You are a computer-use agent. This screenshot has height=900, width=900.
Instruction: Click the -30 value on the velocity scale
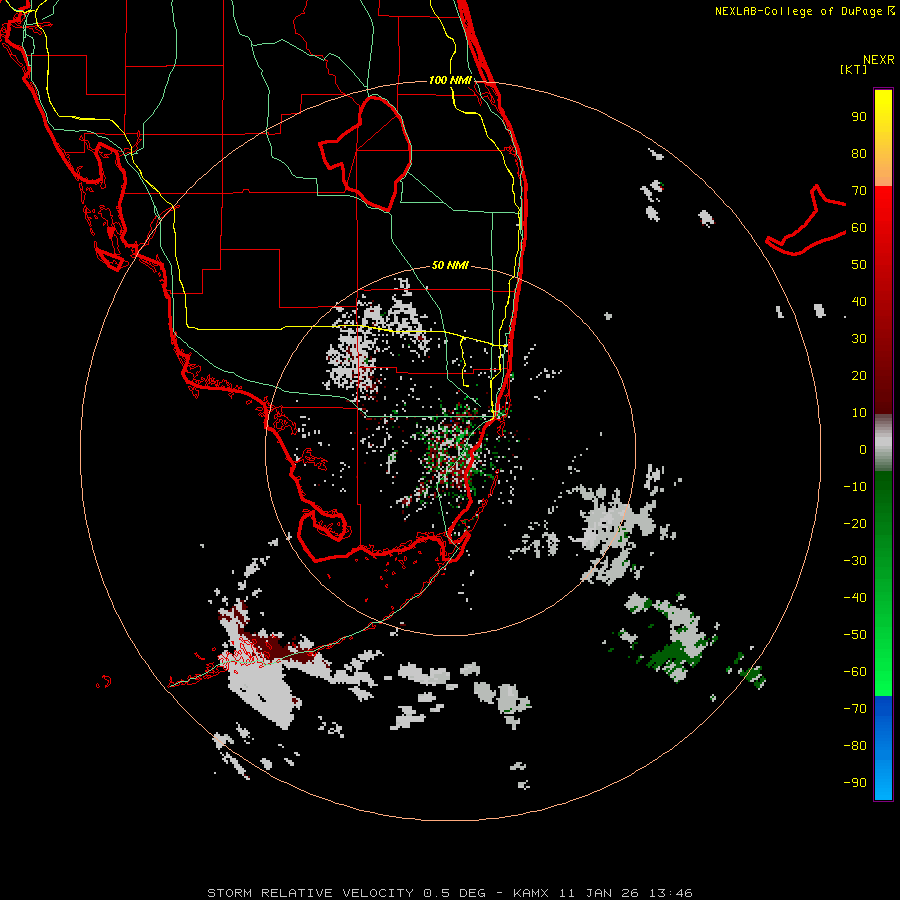855,561
